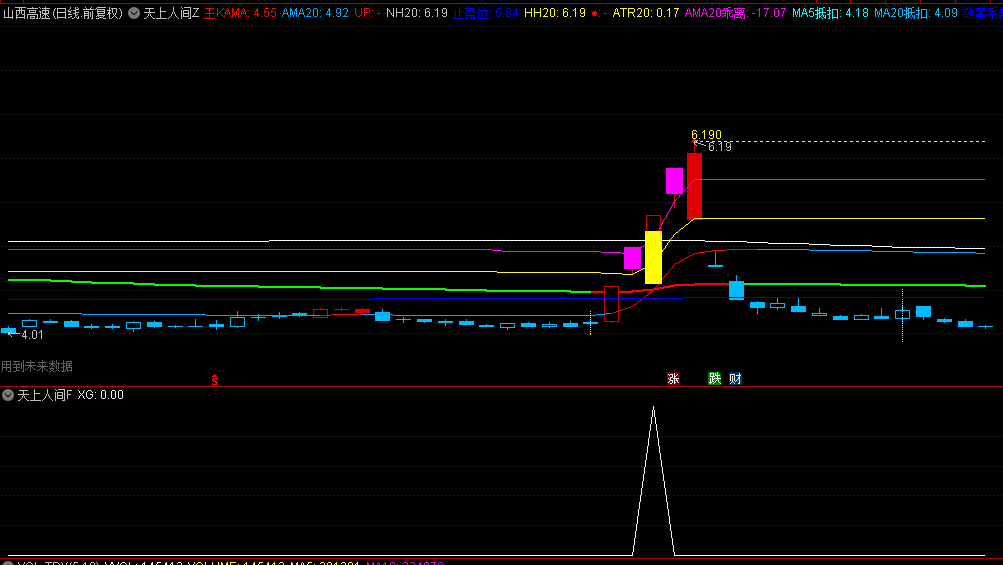Click the yellow 6.190 high price label

(x=706, y=134)
